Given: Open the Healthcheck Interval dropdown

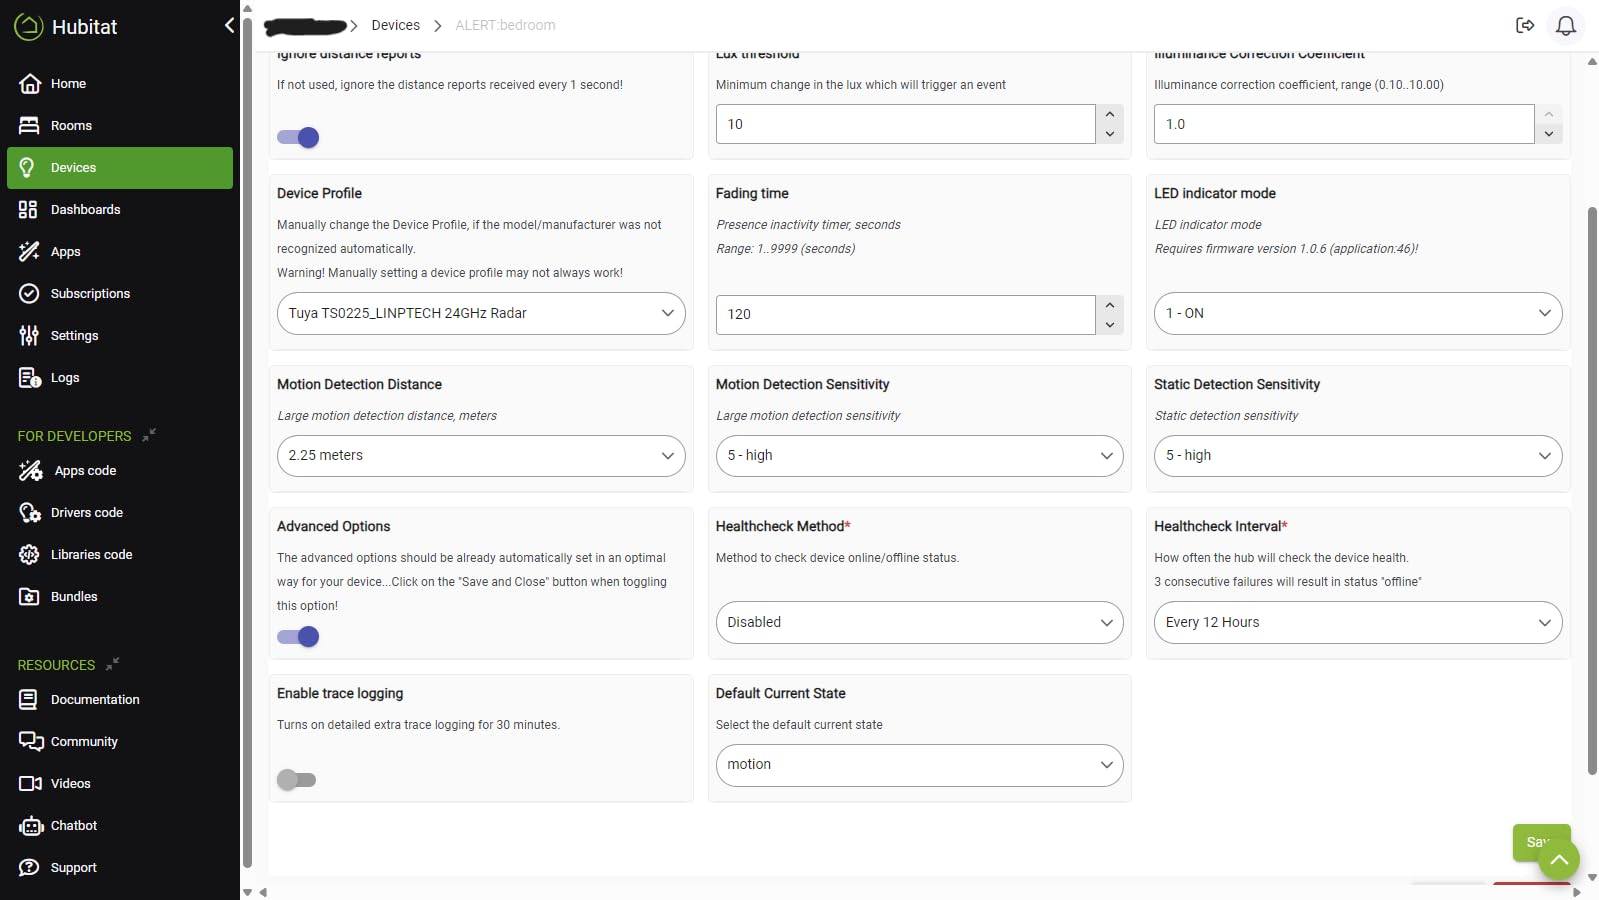Looking at the screenshot, I should pos(1358,623).
